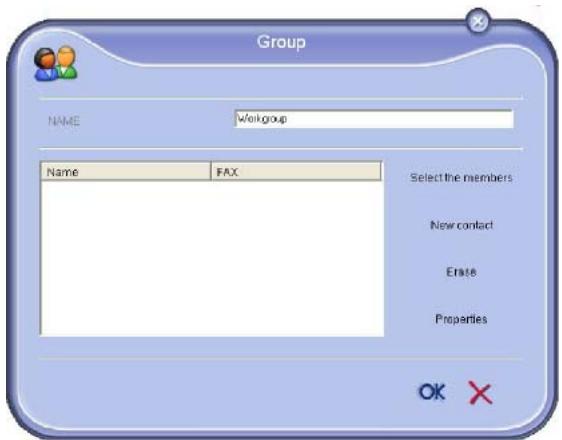Click Select the members
This screenshot has height=440, width=562.
tap(461, 178)
